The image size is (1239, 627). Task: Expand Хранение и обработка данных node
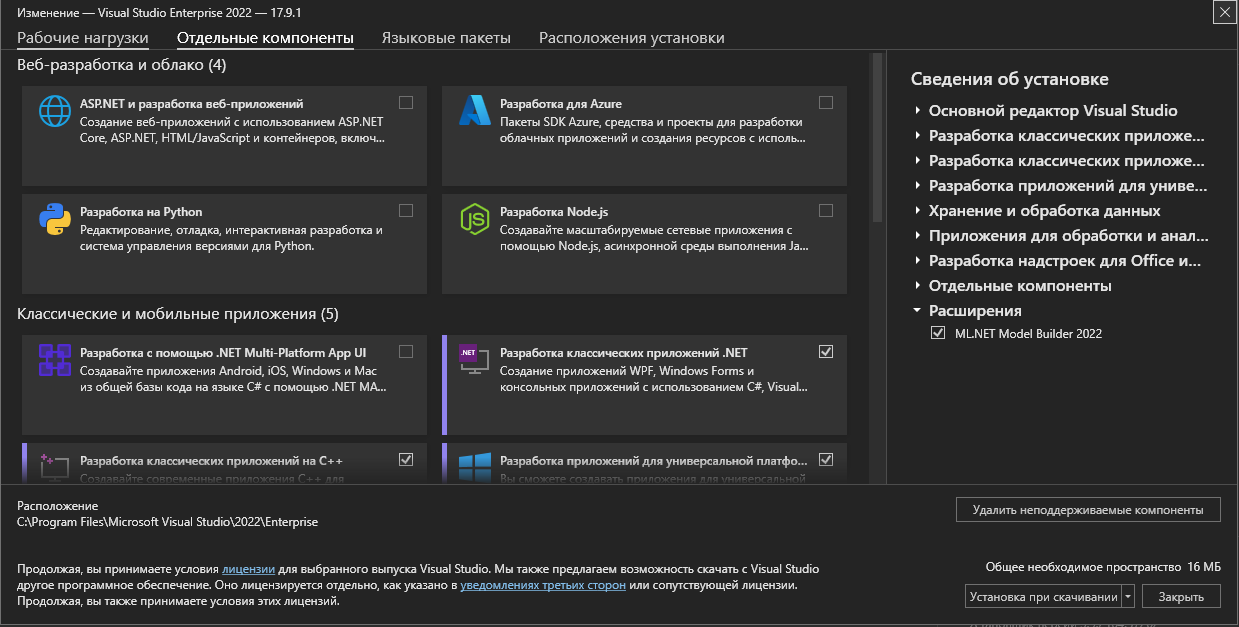(x=917, y=211)
